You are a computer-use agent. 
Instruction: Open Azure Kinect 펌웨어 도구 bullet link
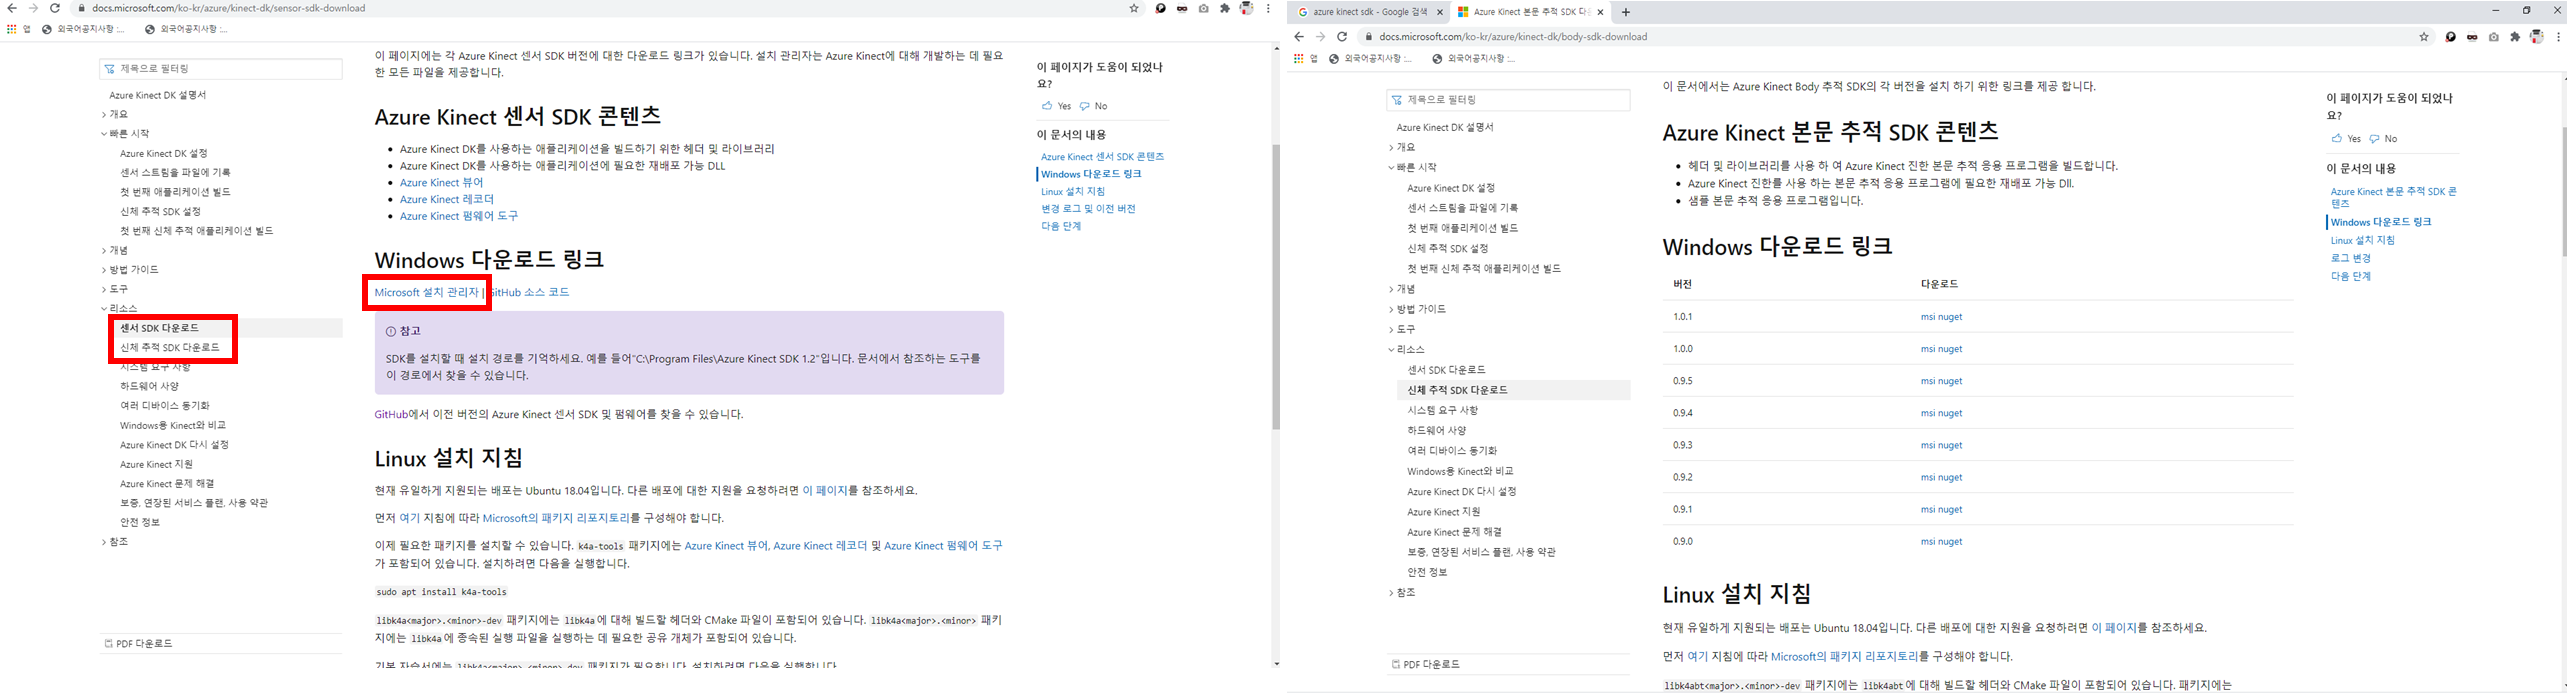point(459,216)
